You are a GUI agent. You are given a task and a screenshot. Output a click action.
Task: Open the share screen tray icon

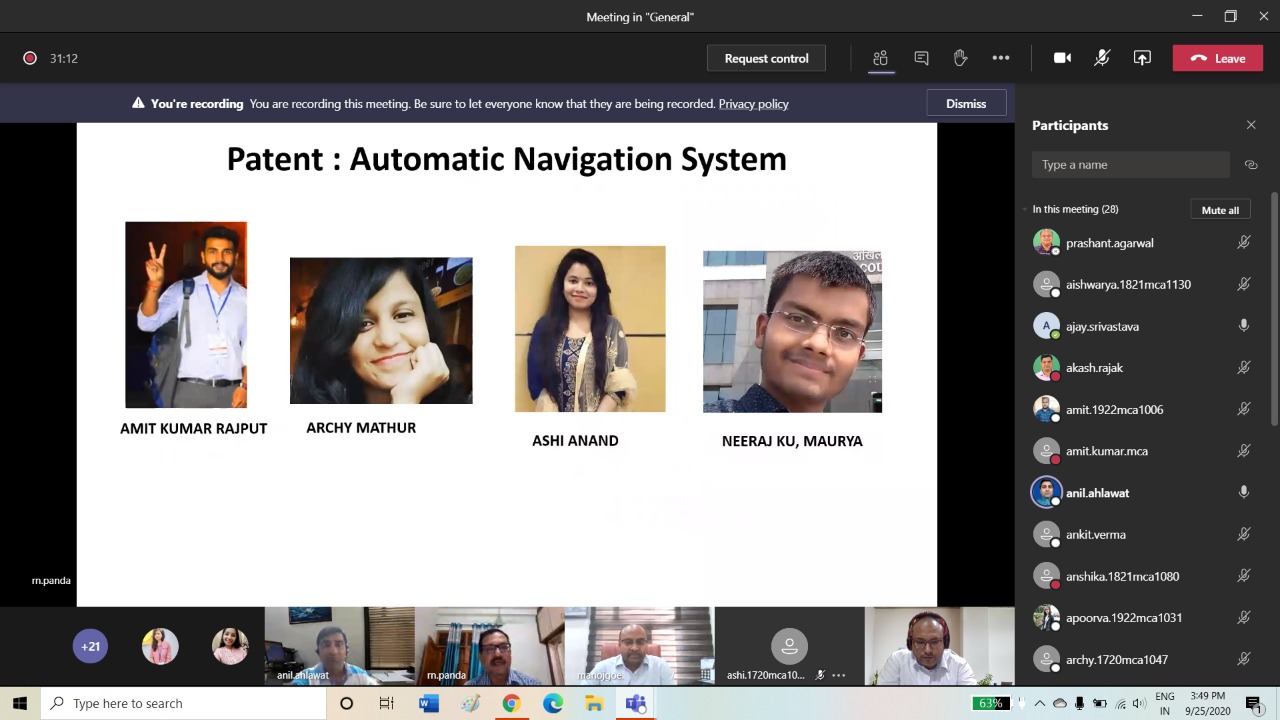pos(1142,58)
